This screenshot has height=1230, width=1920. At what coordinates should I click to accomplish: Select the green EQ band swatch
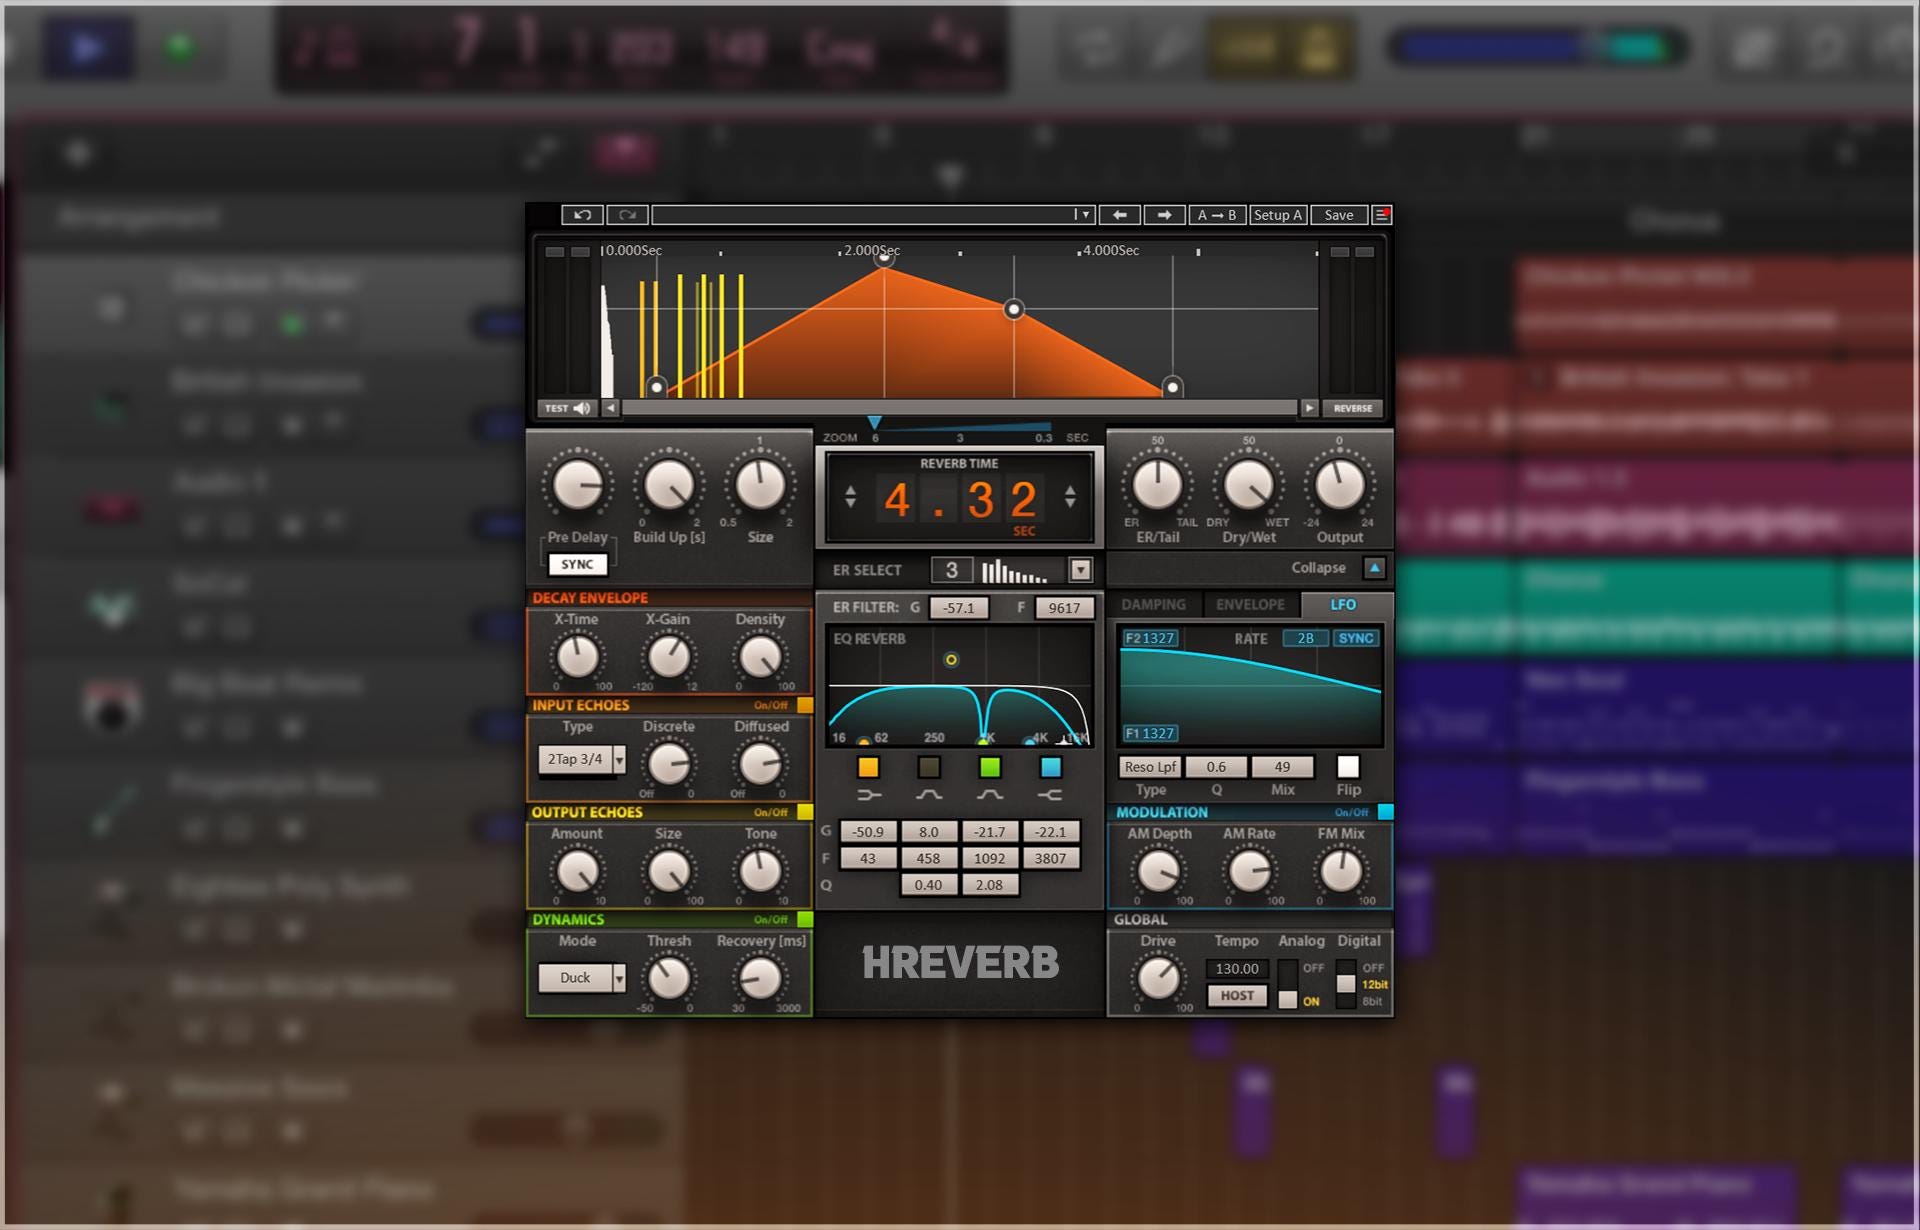pos(990,768)
